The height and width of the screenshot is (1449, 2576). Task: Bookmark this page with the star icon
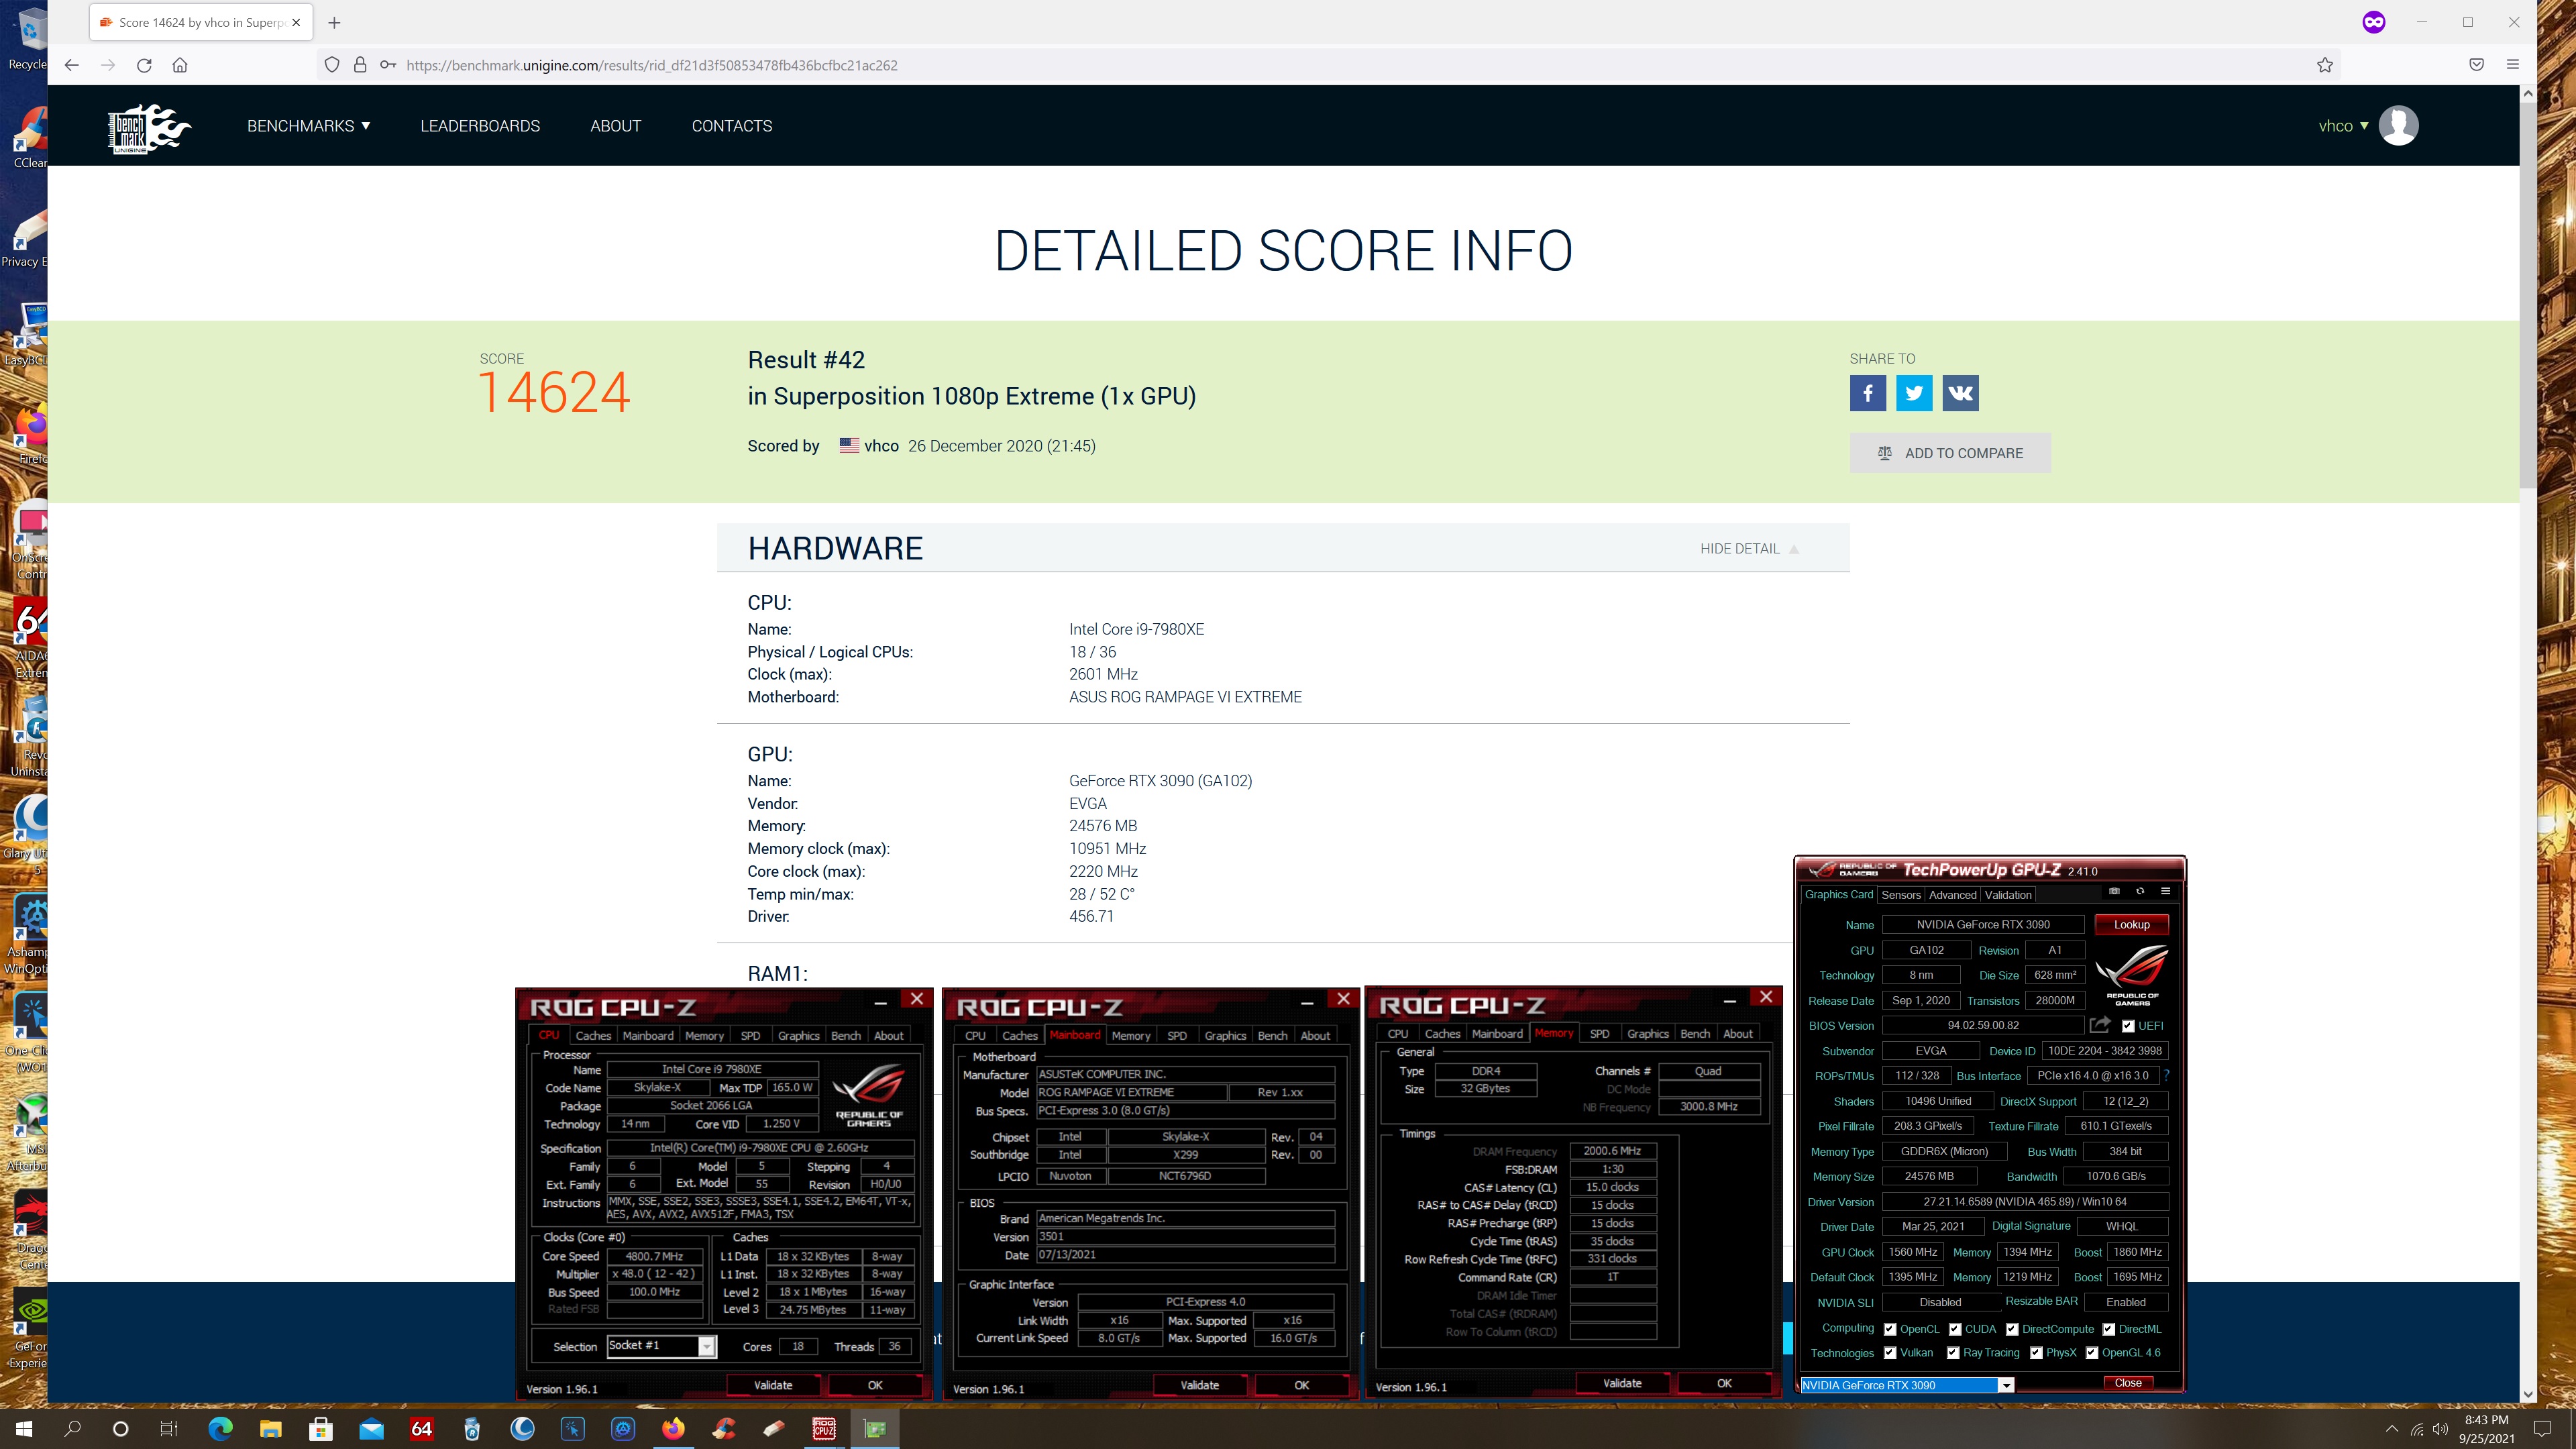coord(2324,65)
